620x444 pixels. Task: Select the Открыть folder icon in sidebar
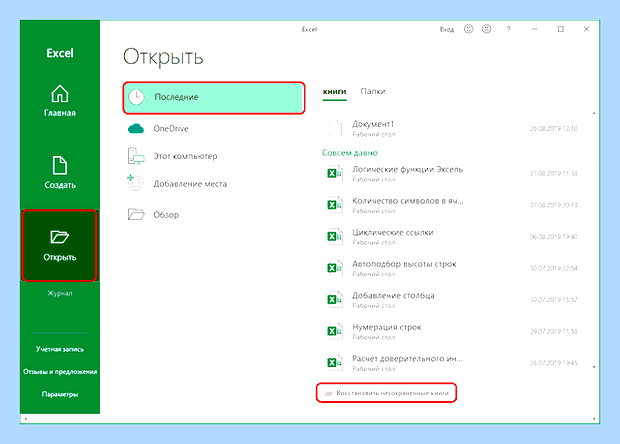(60, 237)
